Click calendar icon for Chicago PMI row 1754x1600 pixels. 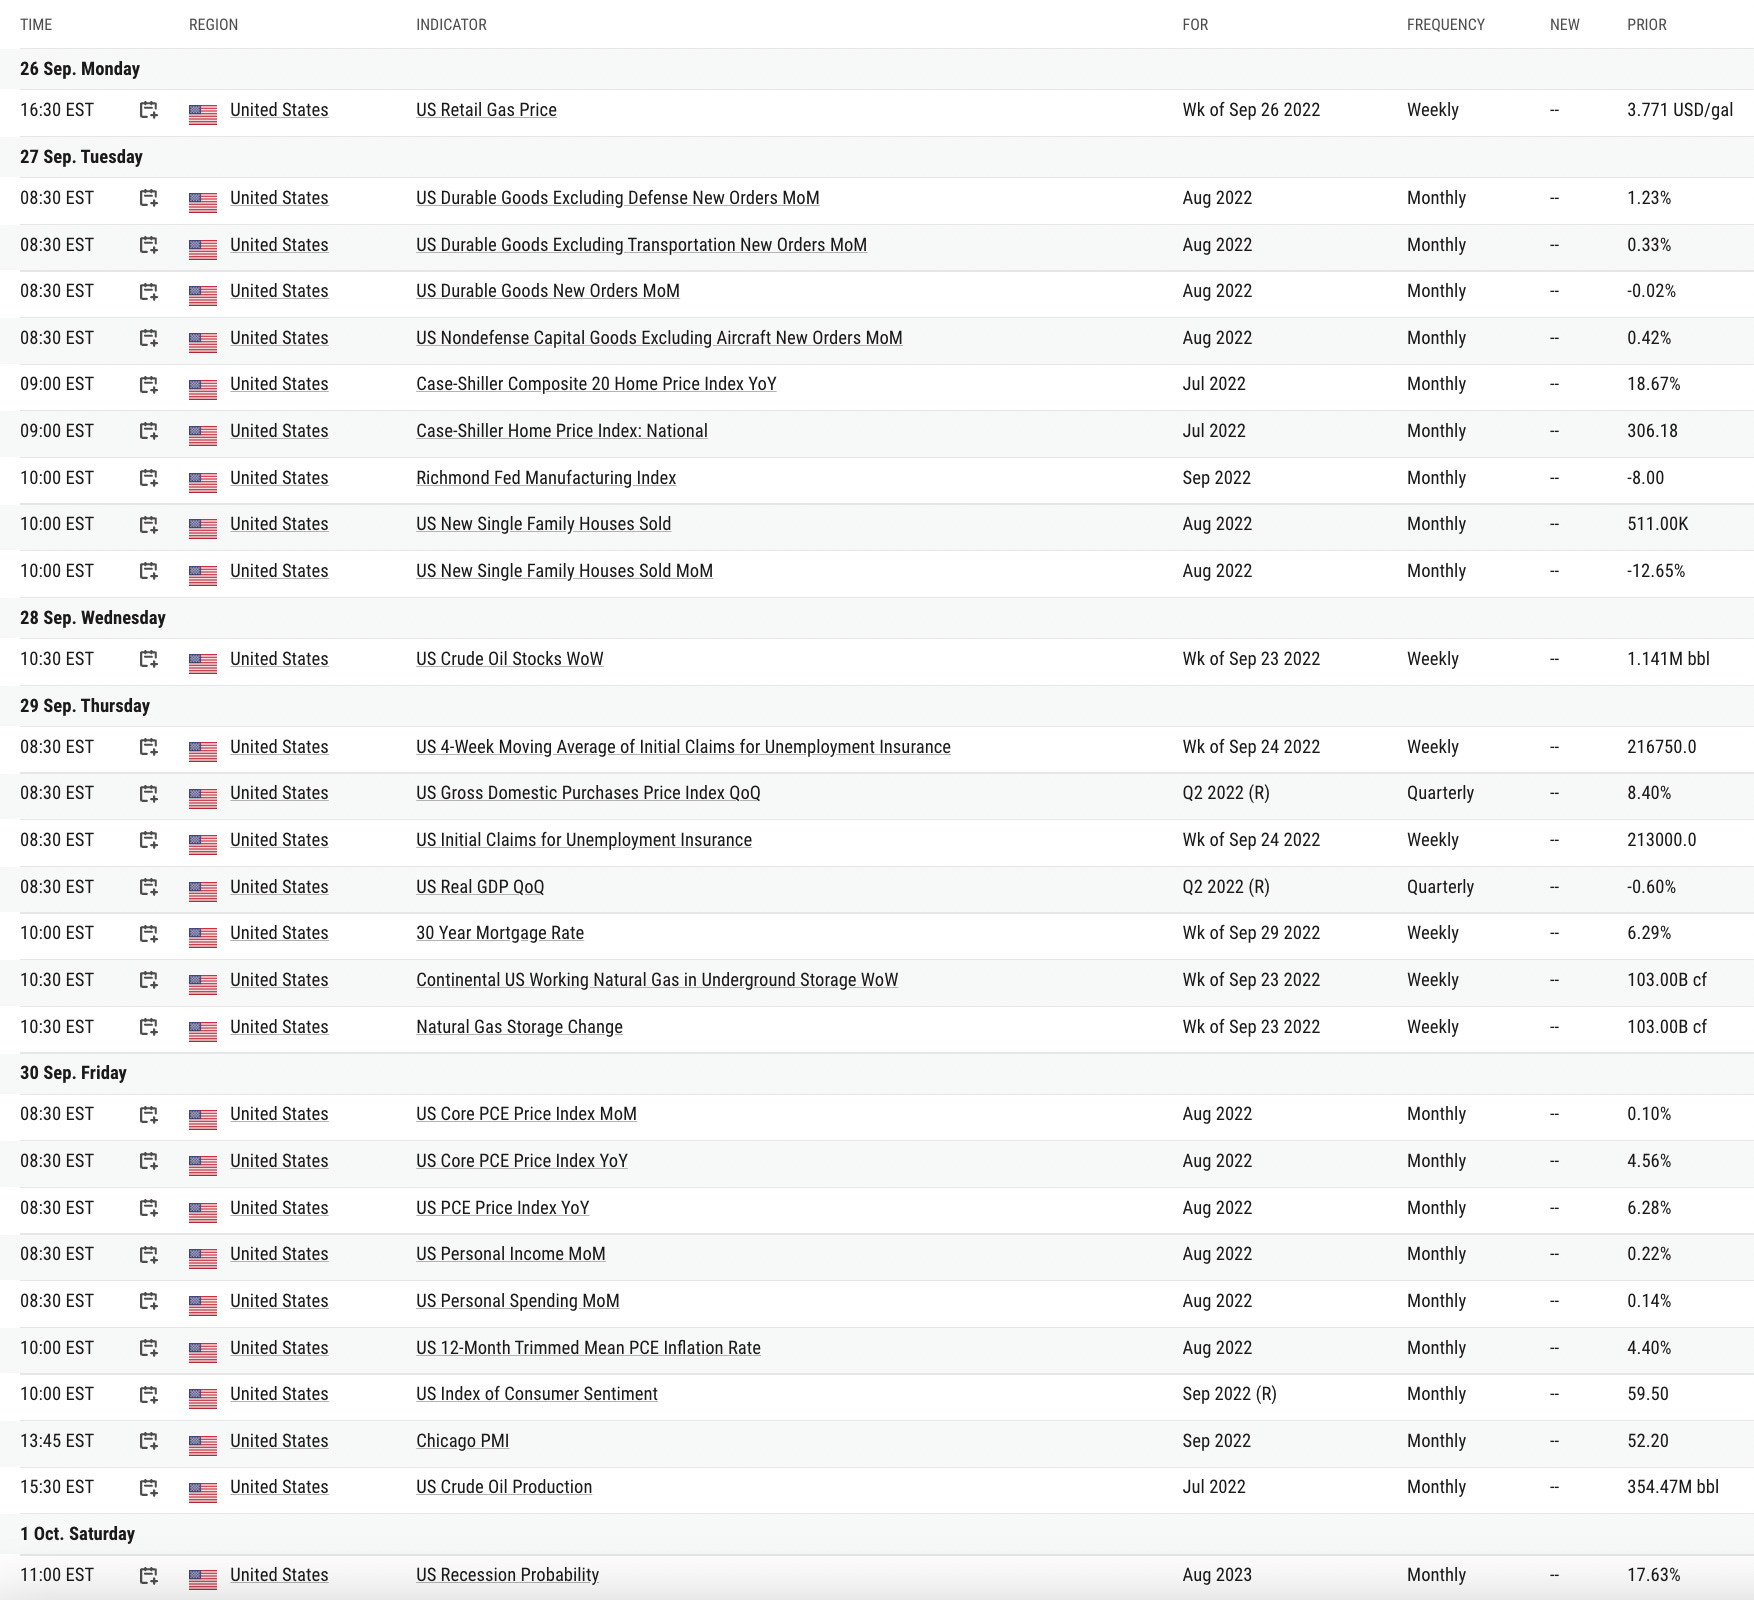click(x=149, y=1441)
